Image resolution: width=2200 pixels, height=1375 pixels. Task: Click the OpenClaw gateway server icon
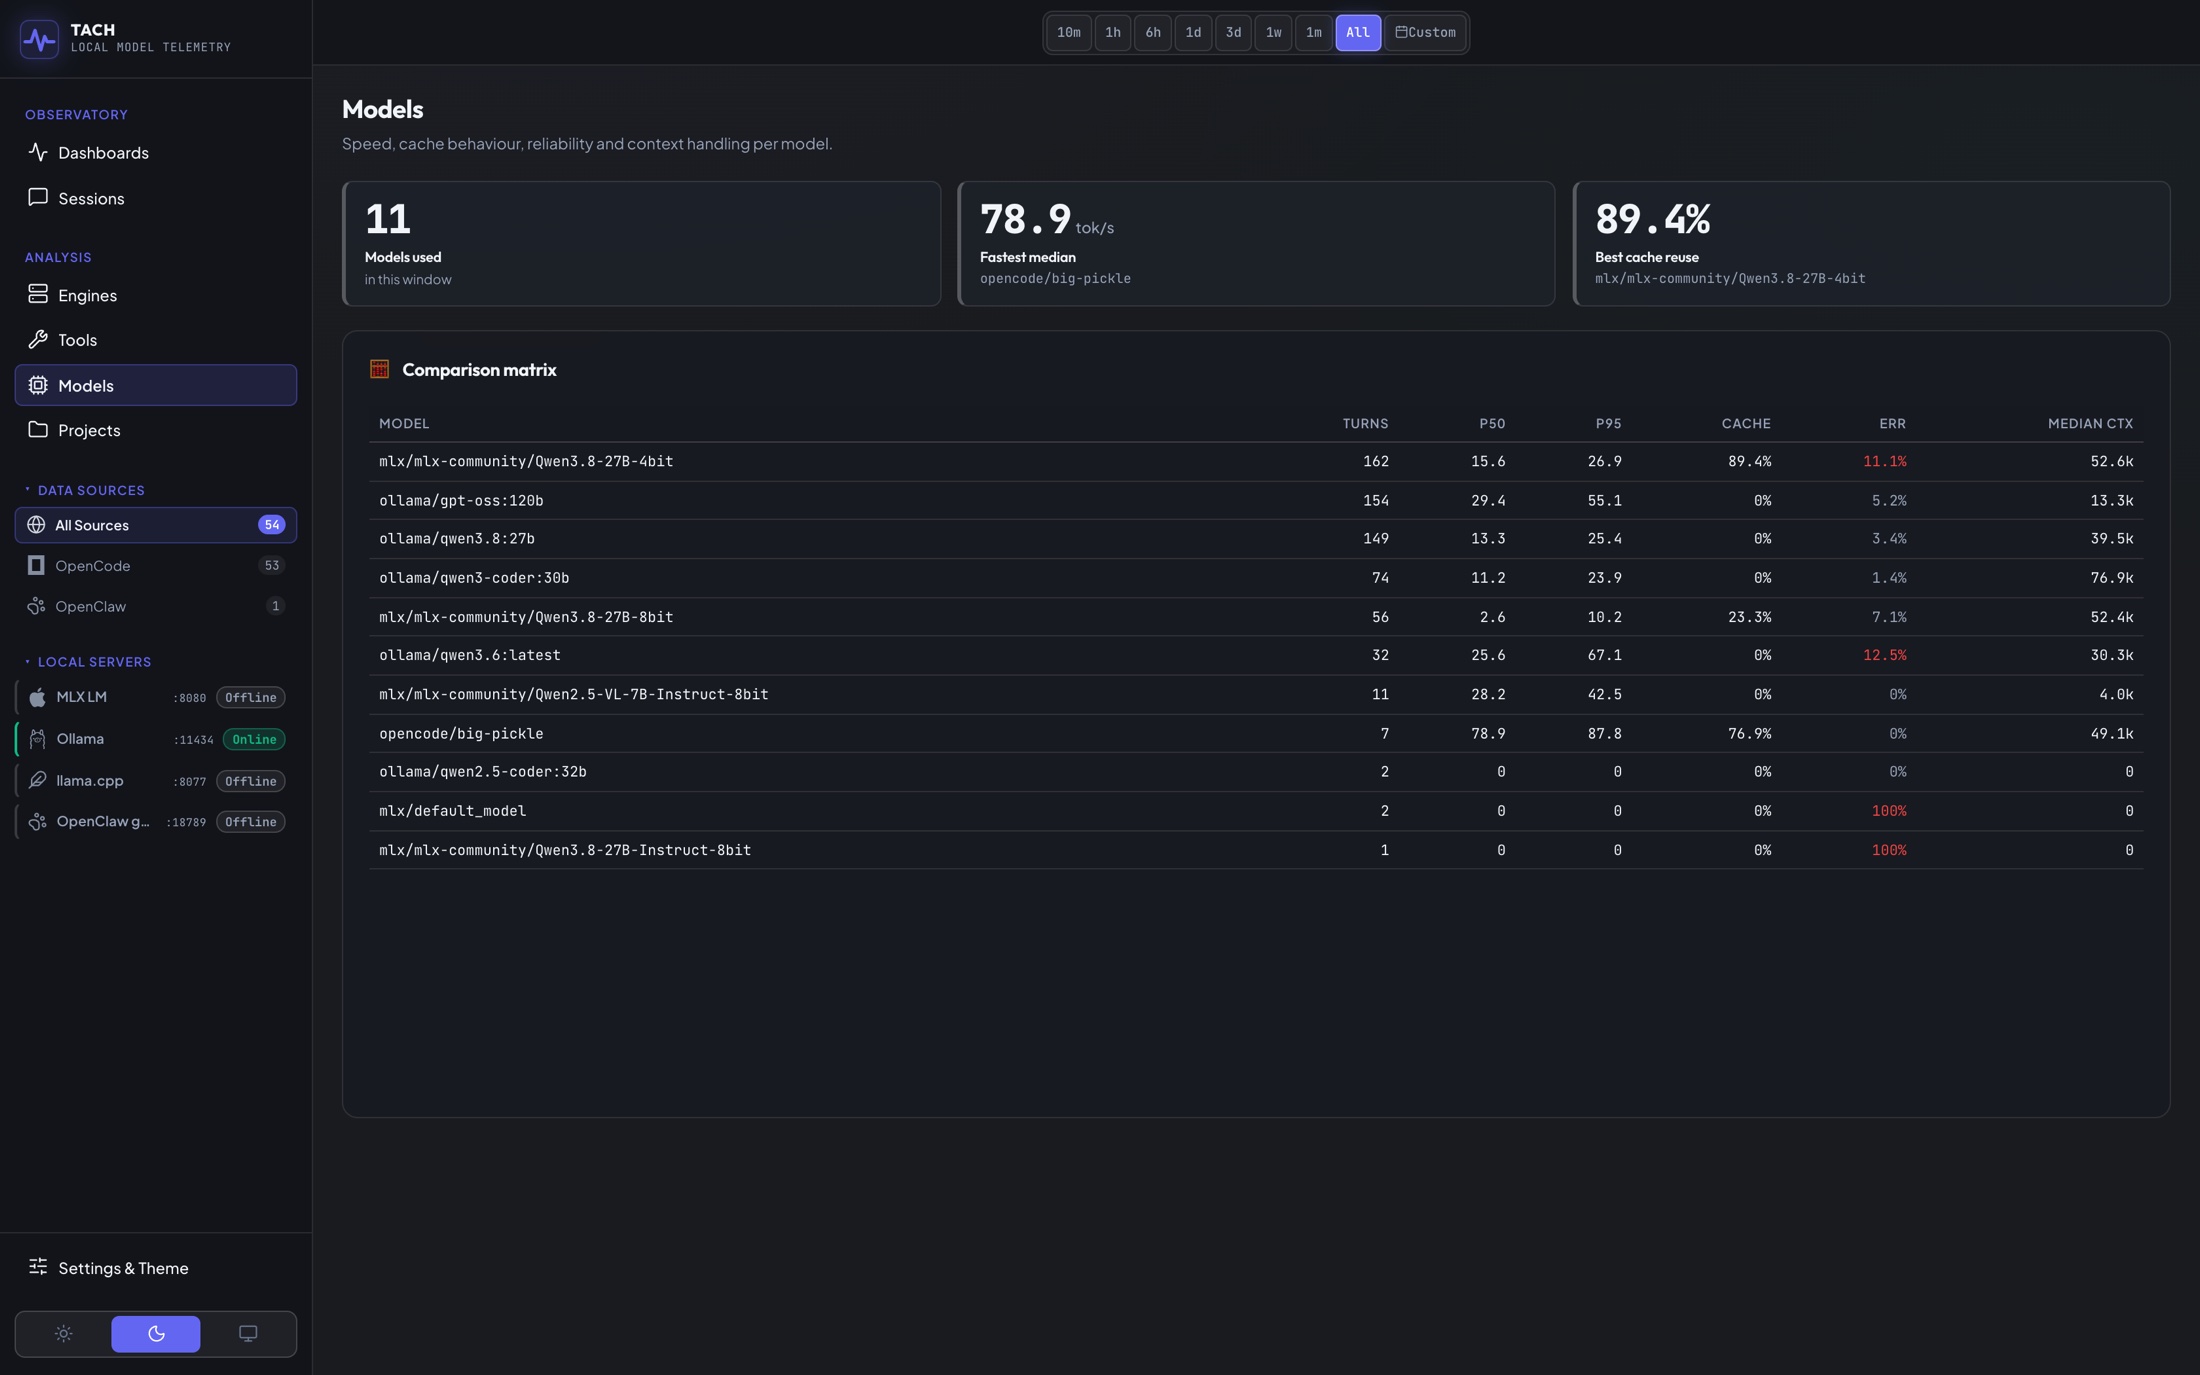[37, 821]
